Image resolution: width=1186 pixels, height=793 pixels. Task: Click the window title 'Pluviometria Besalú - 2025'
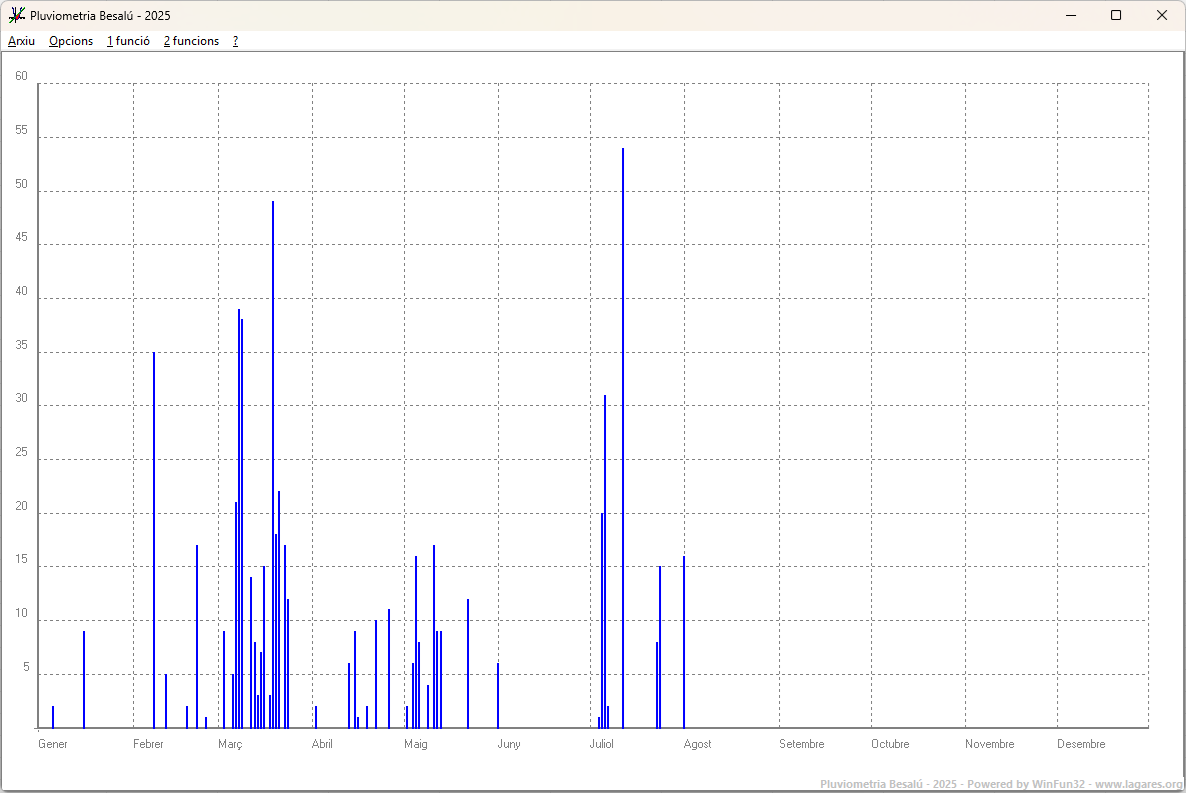[x=100, y=15]
